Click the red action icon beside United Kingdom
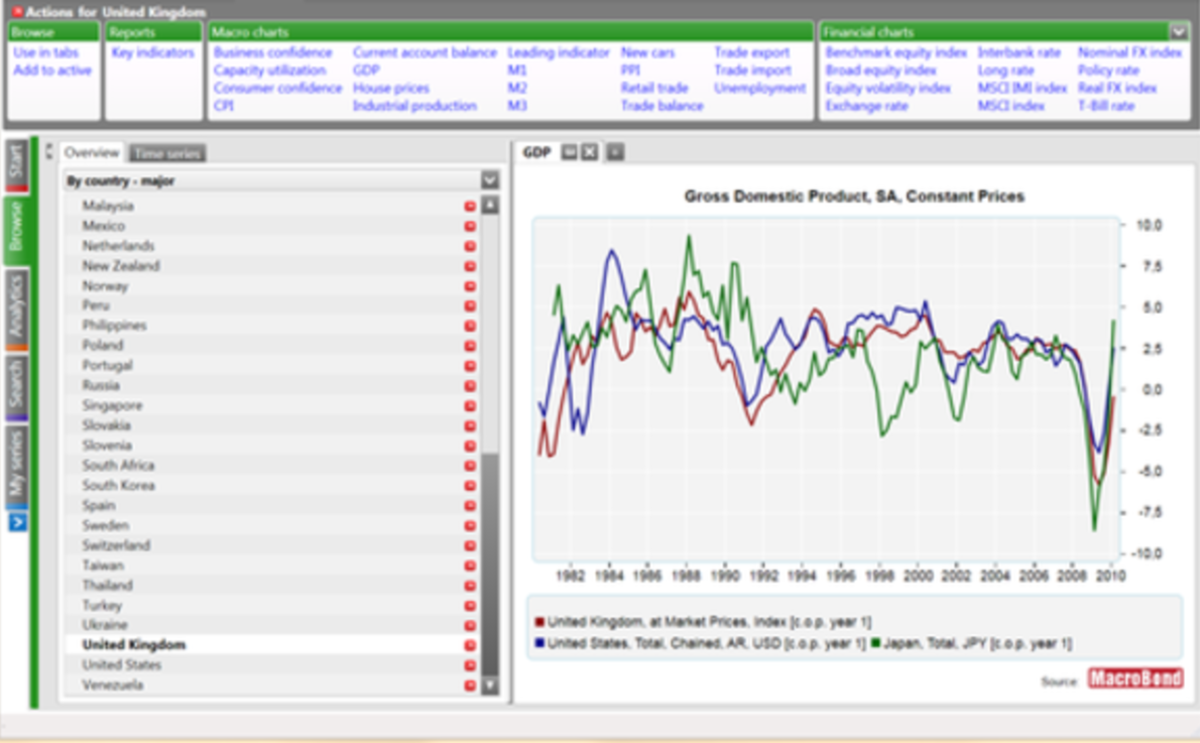The height and width of the screenshot is (743, 1200). [468, 645]
